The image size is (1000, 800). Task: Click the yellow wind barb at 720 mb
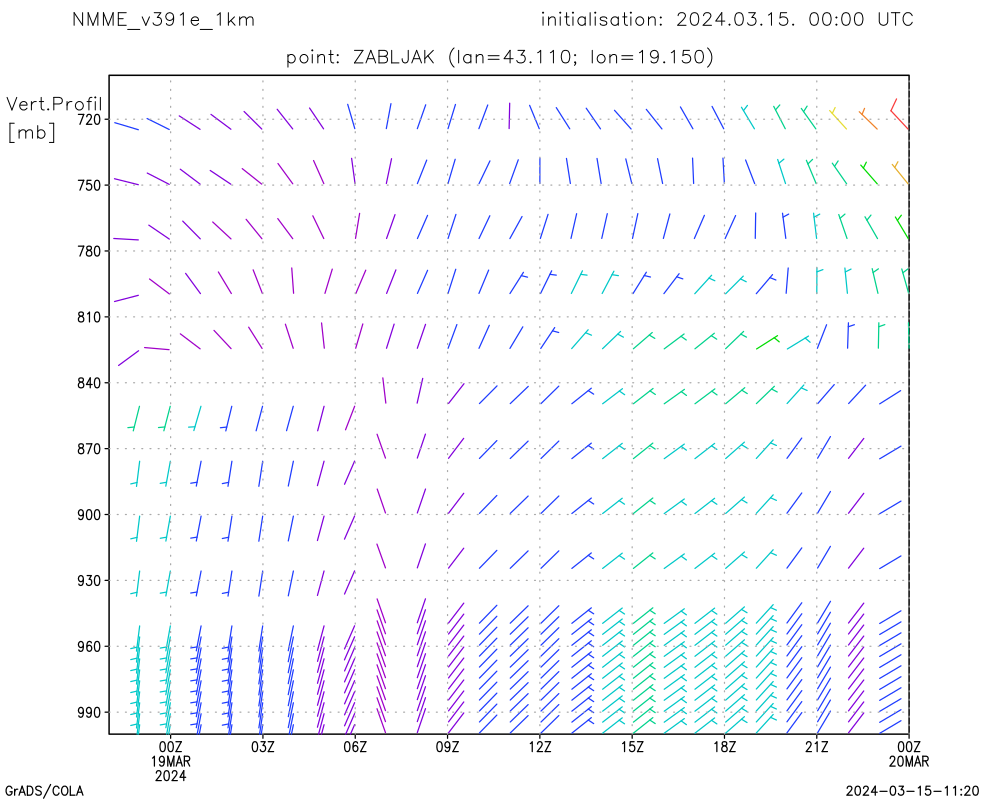838,119
